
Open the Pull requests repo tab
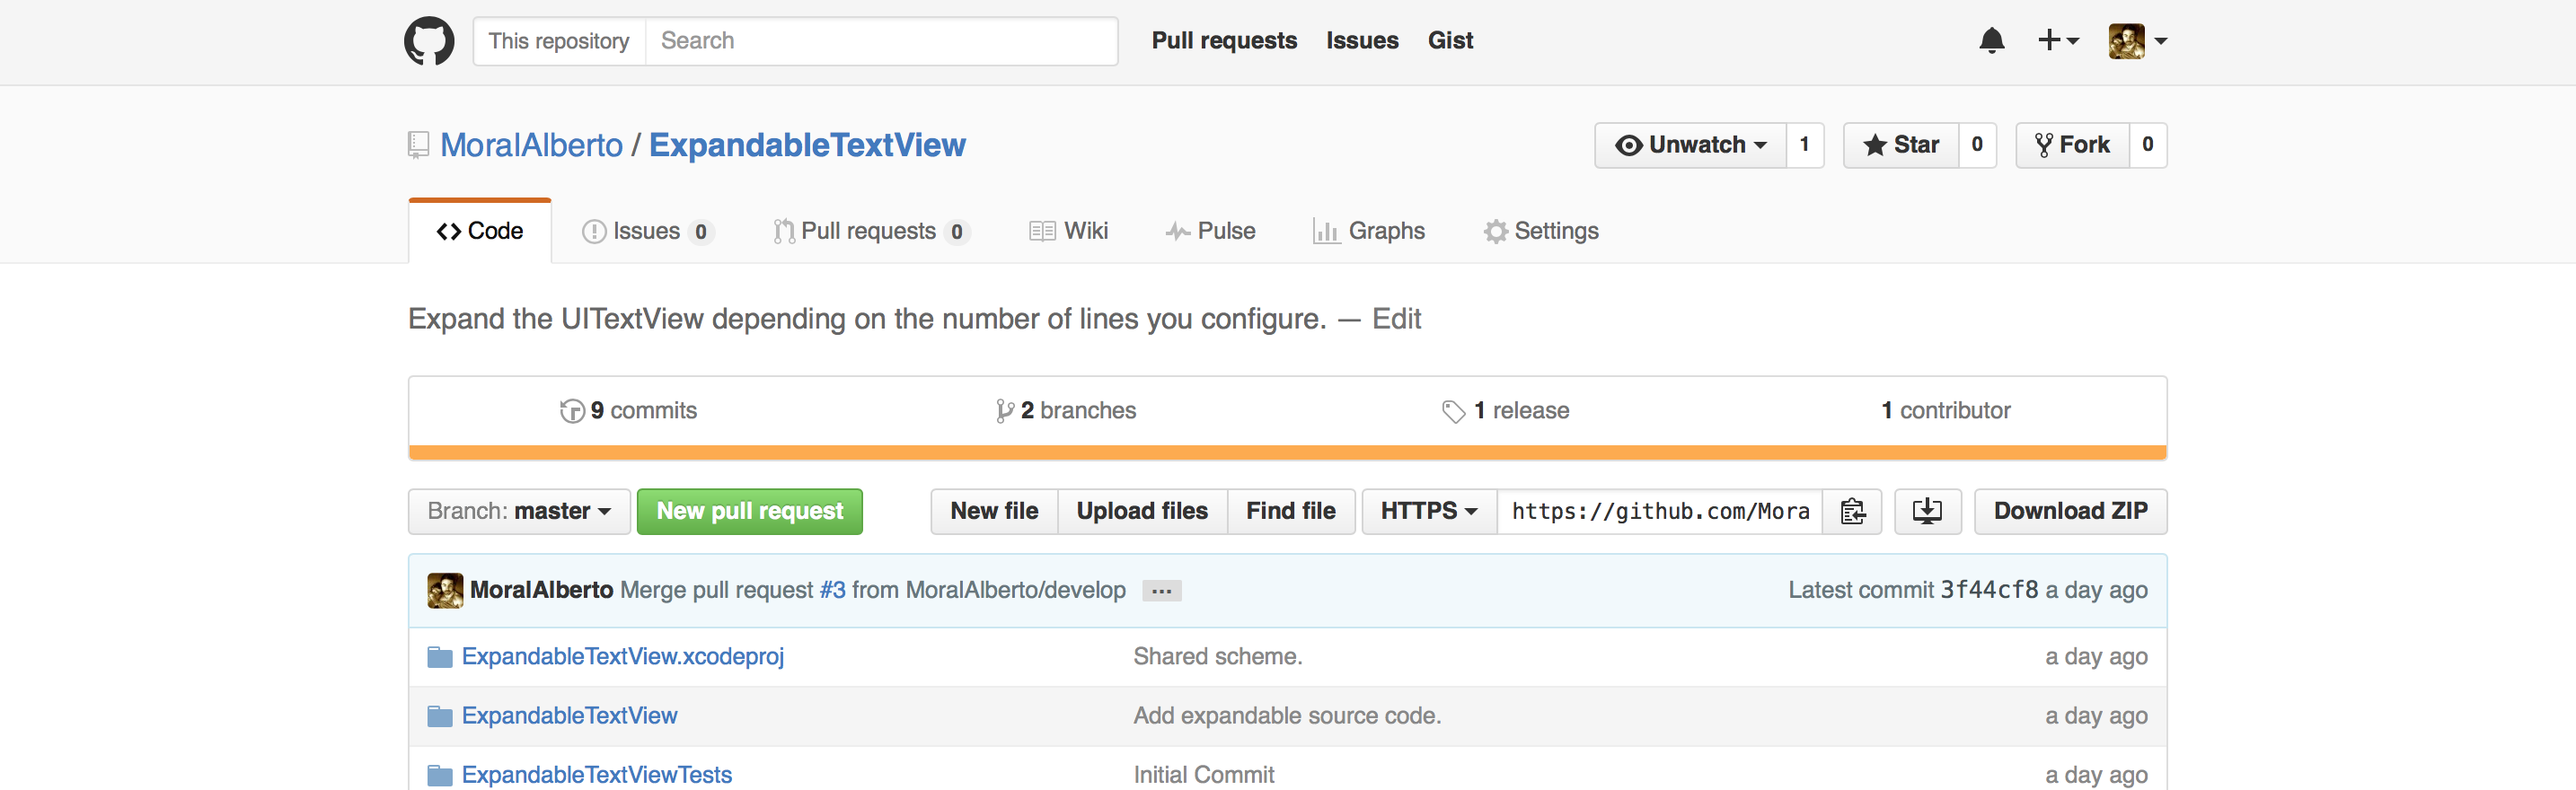point(871,232)
